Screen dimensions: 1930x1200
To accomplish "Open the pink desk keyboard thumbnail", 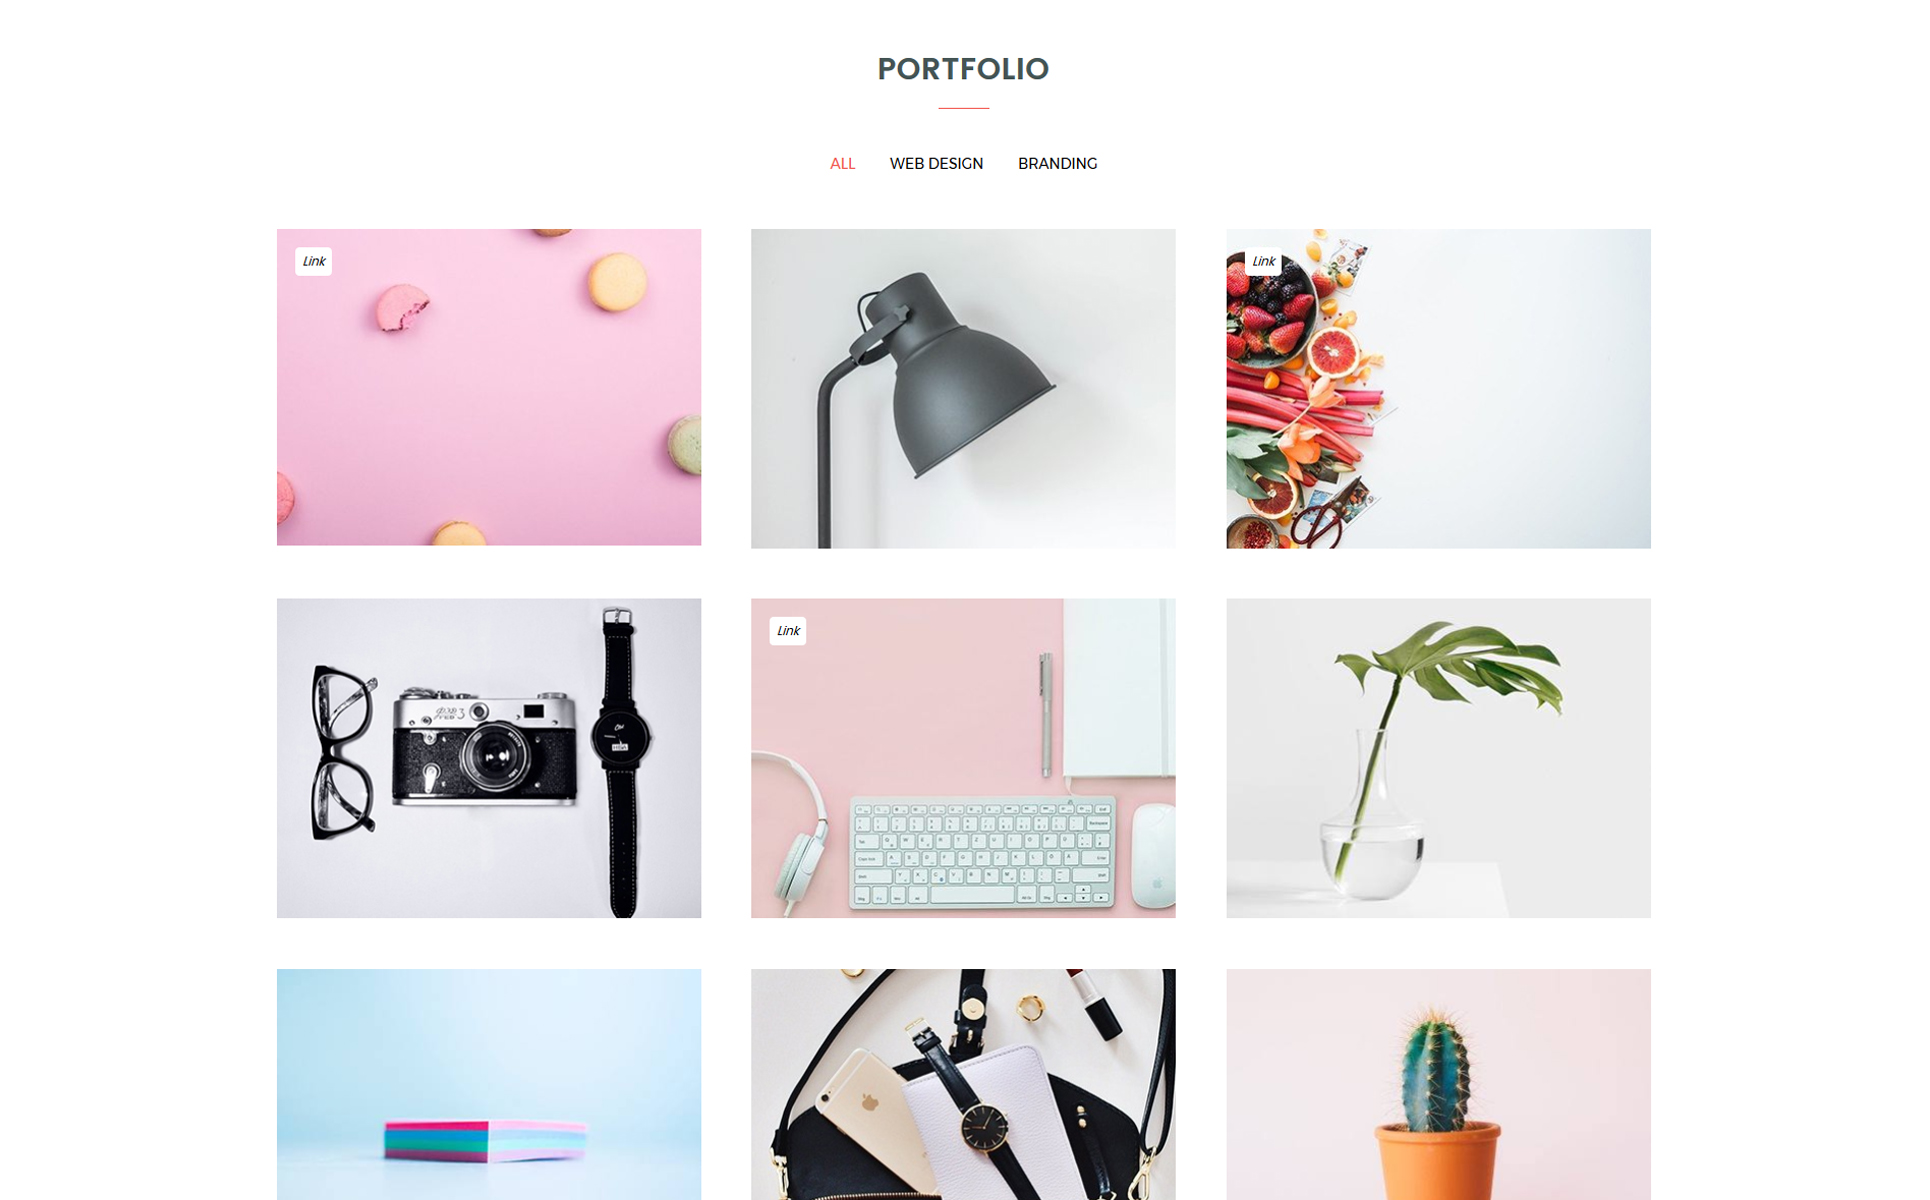I will (963, 758).
